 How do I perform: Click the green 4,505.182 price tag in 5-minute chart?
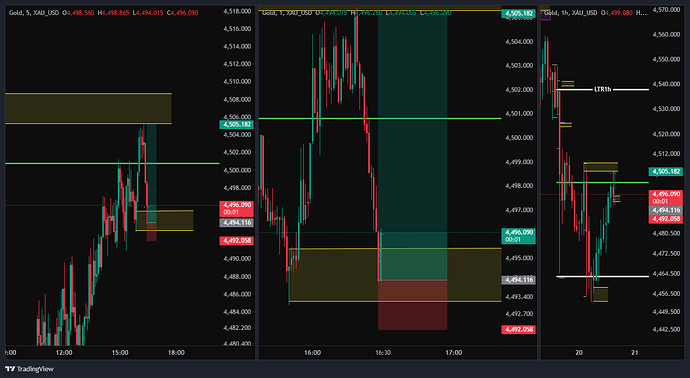pos(236,125)
